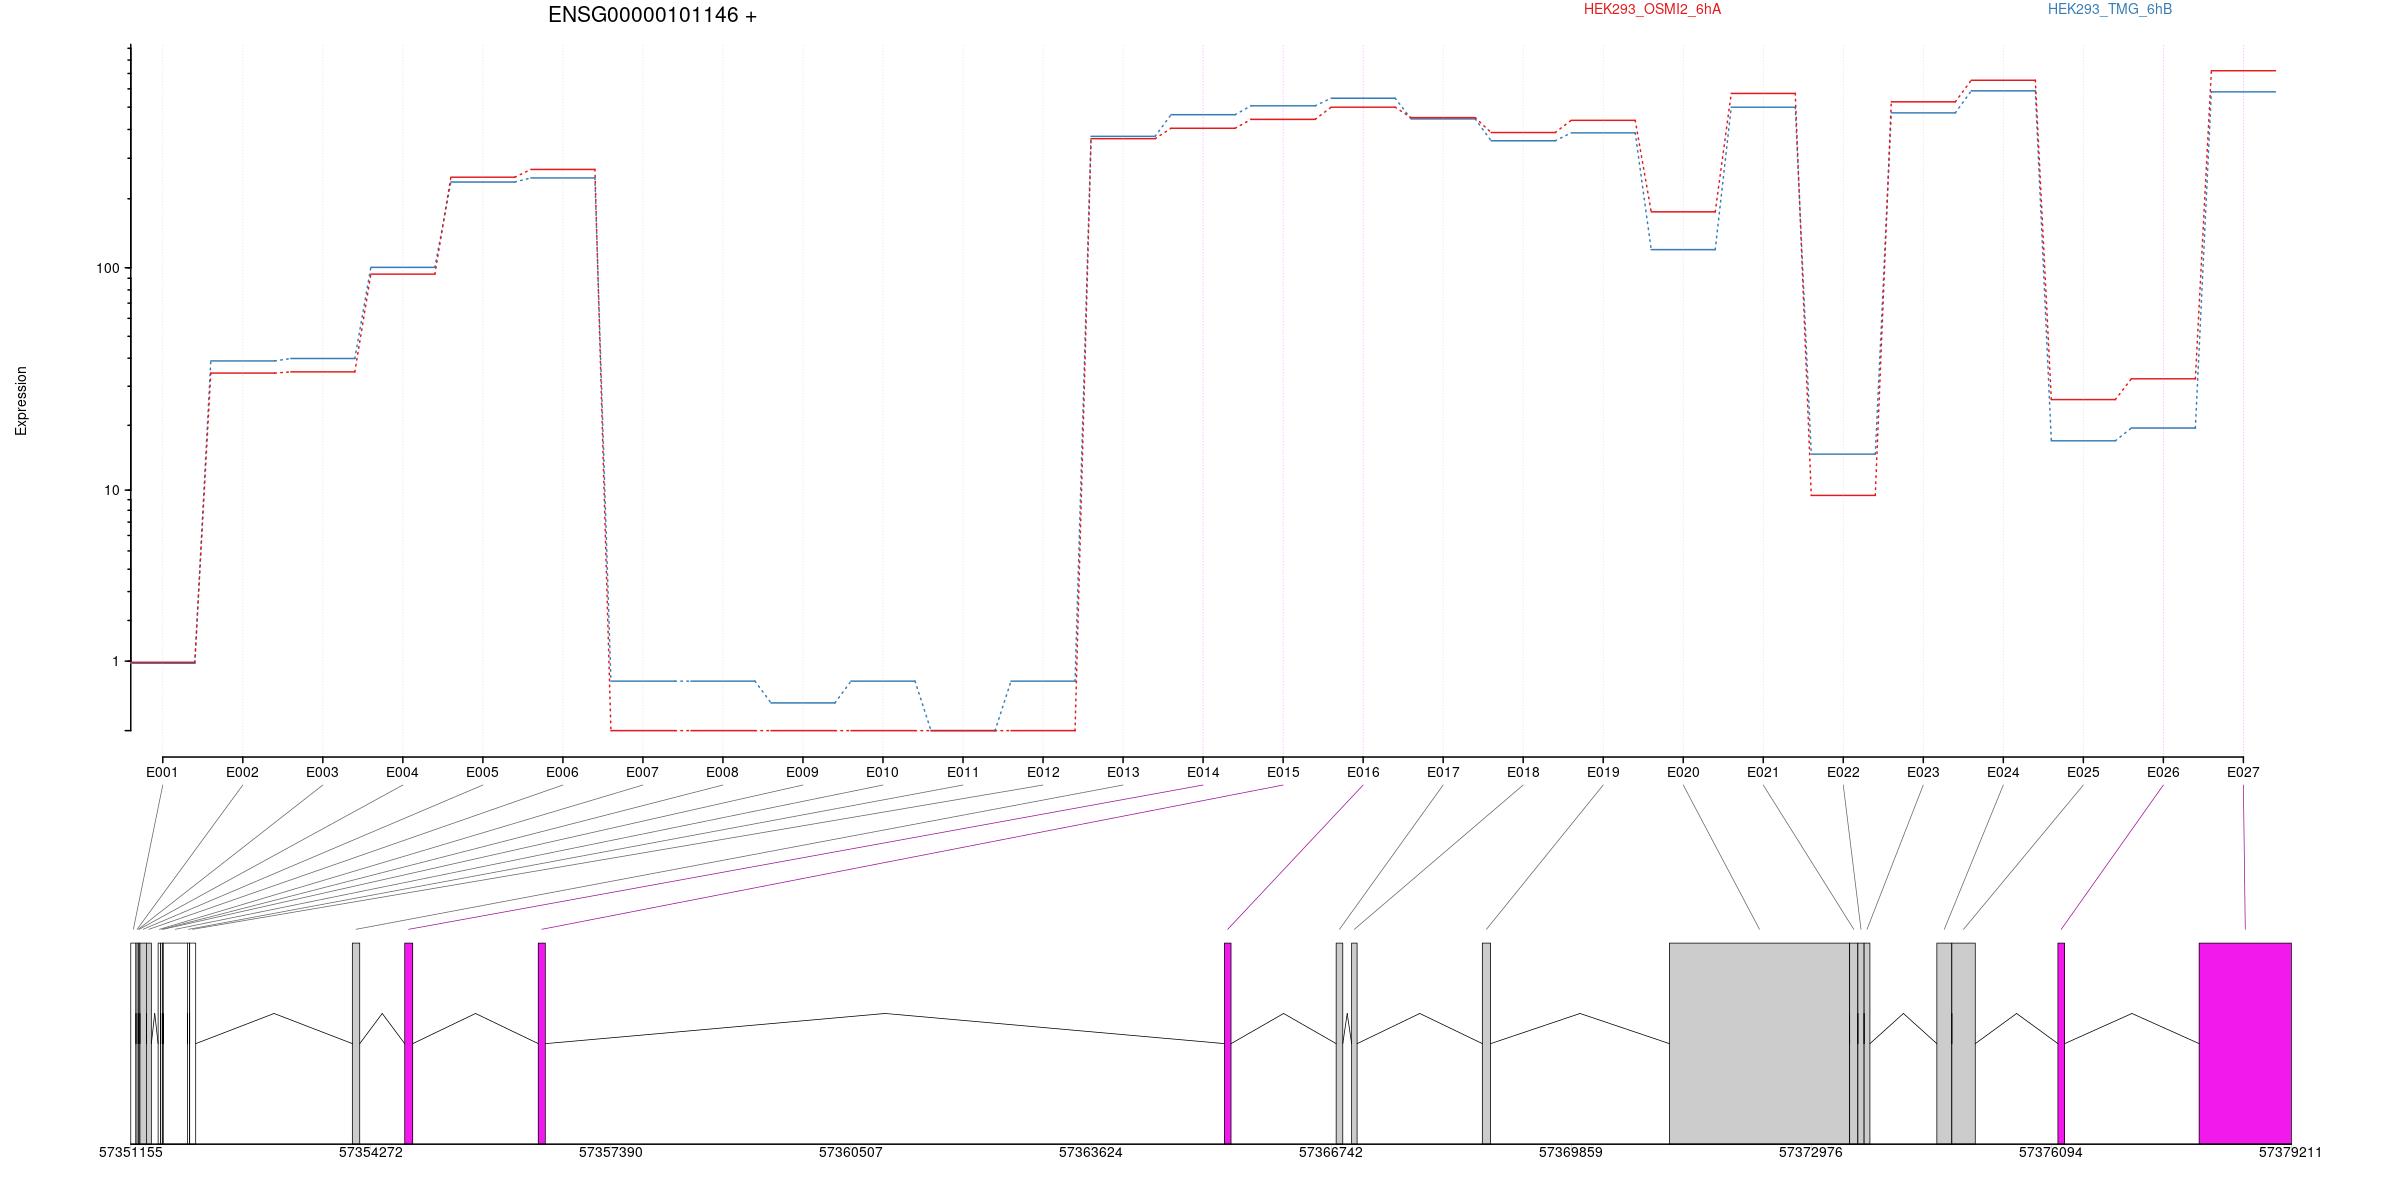The image size is (2400, 1200).
Task: Click the large magenta E027 exon block
Action: tap(2245, 1043)
